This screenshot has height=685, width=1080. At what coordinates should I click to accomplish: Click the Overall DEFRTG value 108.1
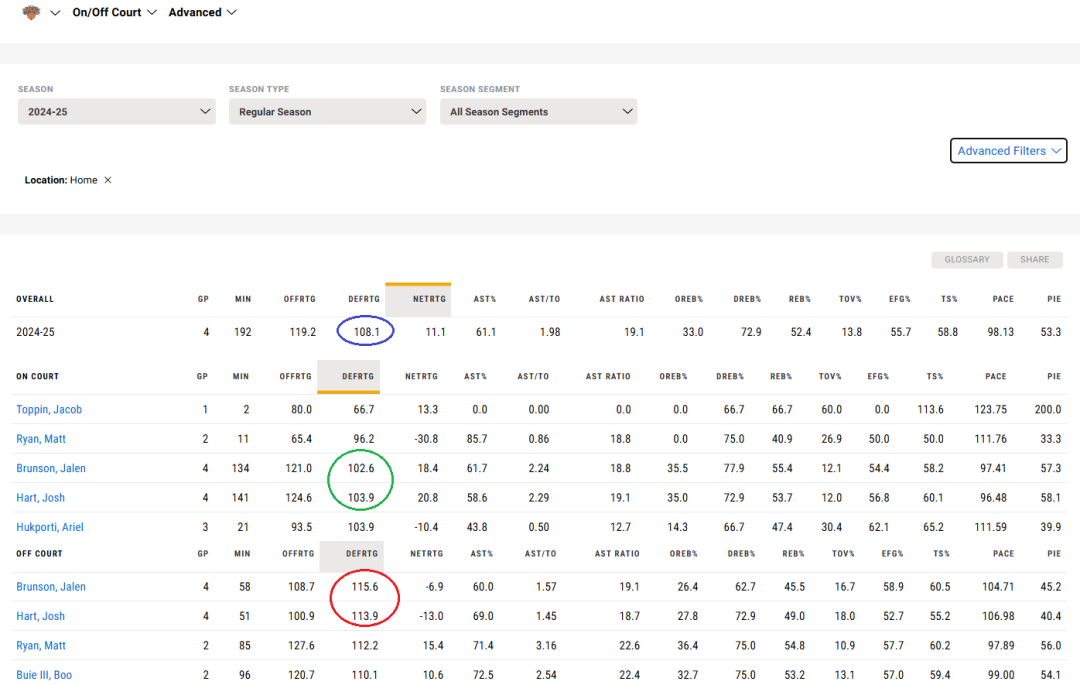tap(366, 332)
